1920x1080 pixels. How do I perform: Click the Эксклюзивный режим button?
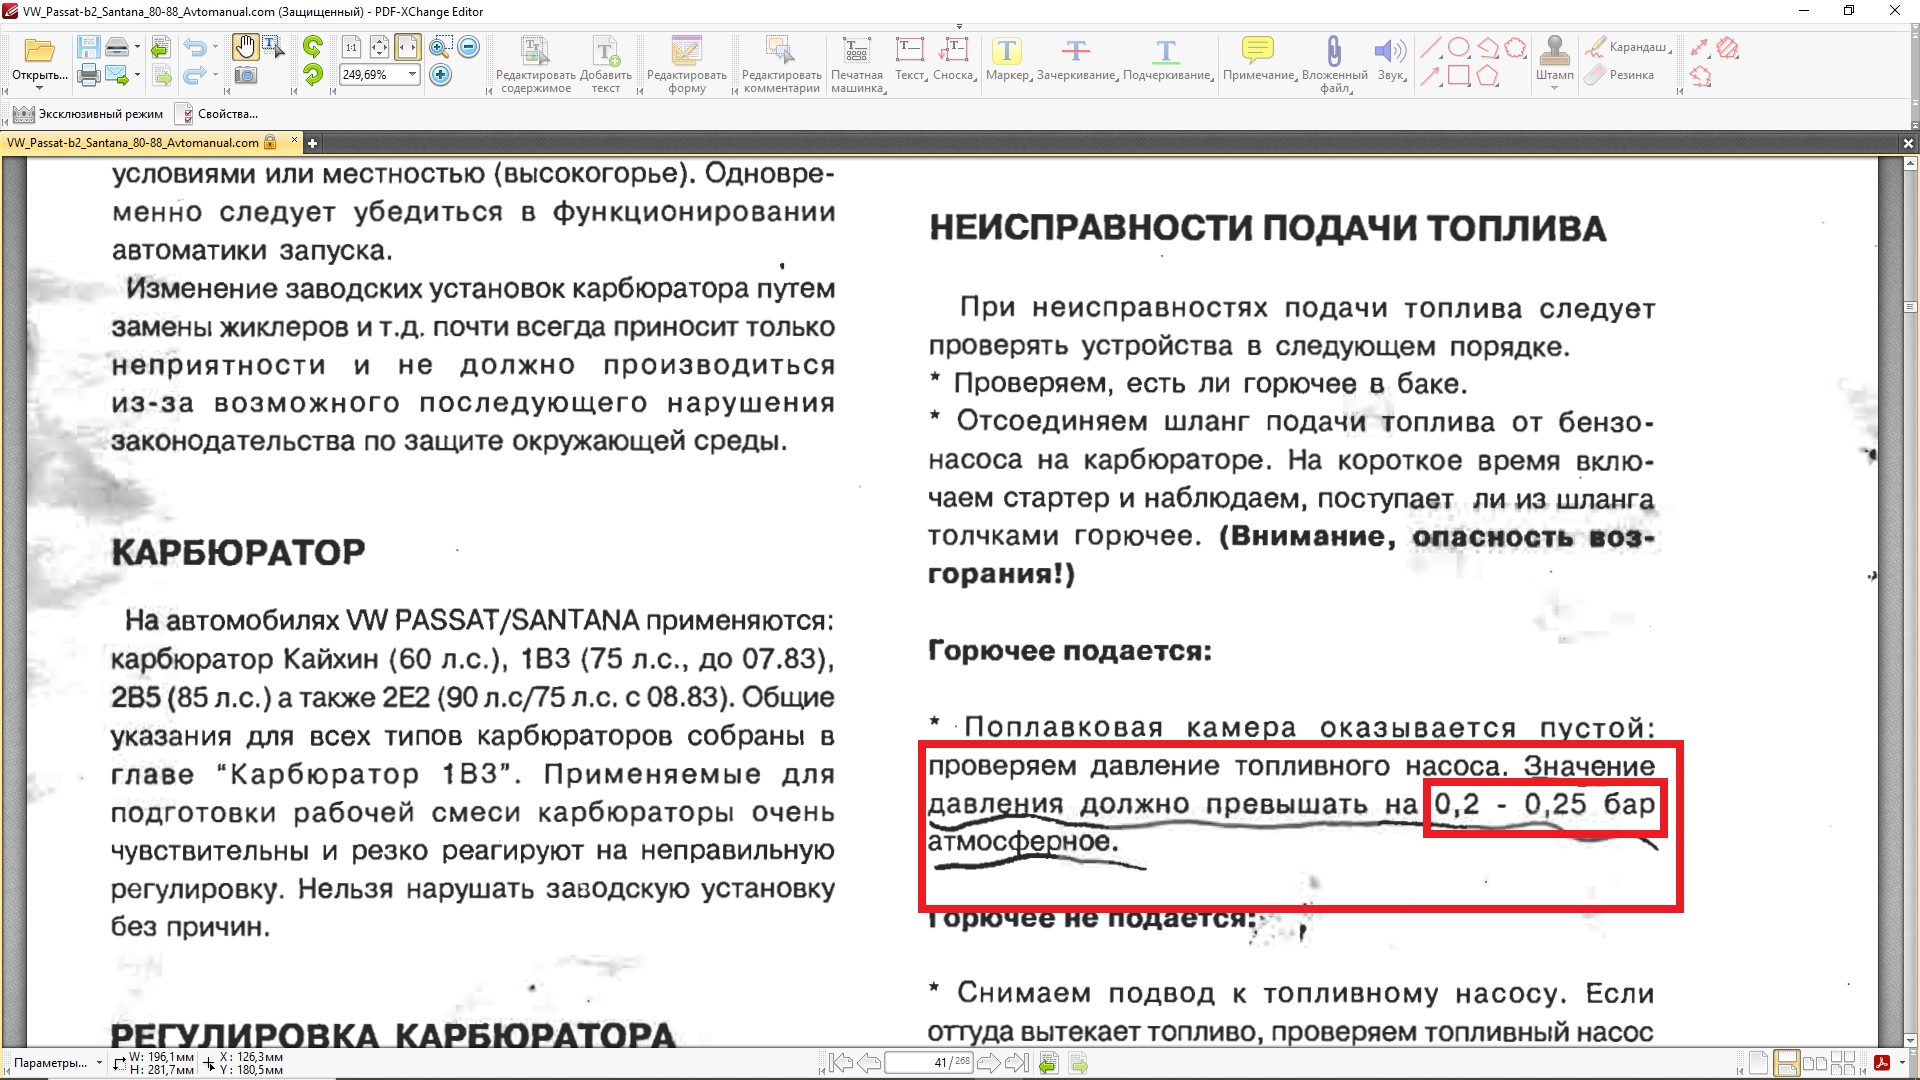pos(88,114)
